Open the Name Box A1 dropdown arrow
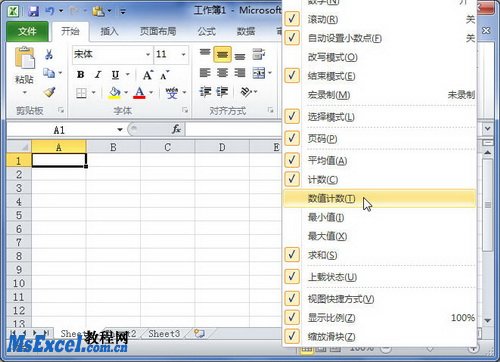 click(120, 130)
